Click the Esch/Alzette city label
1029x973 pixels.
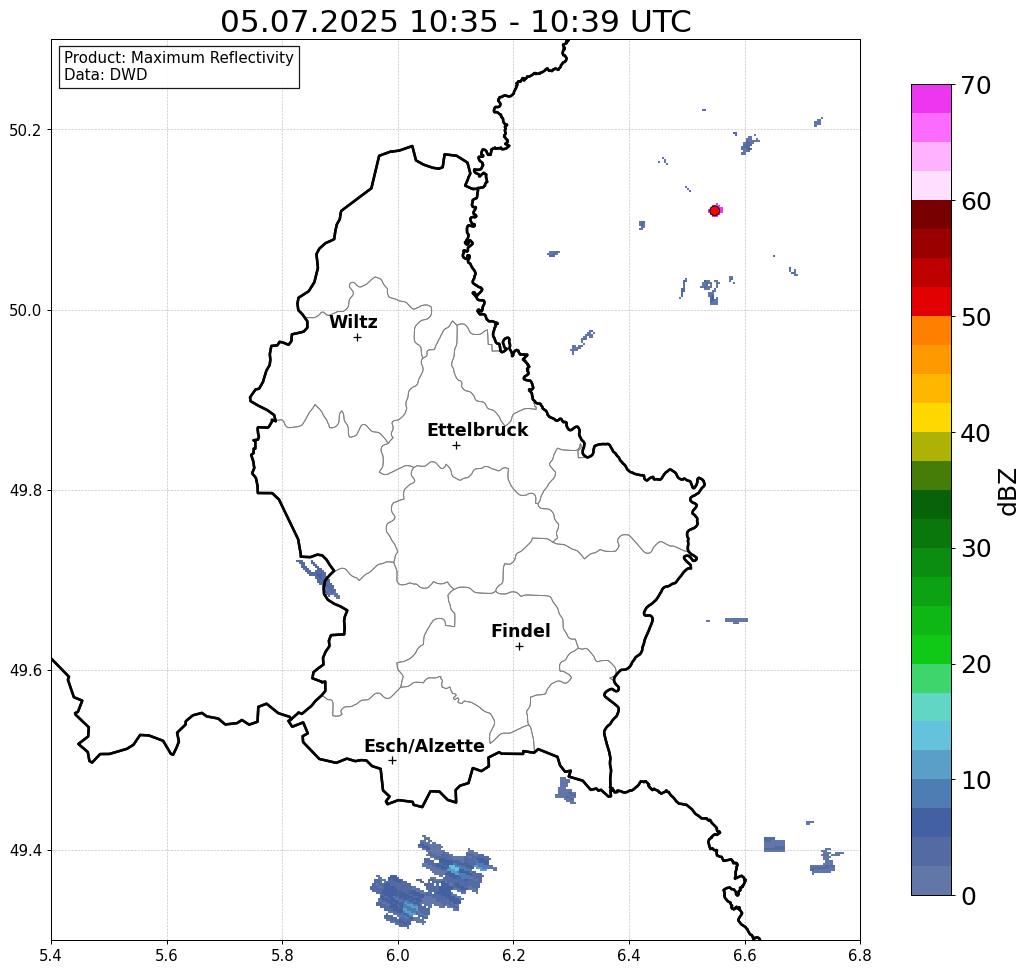(424, 746)
